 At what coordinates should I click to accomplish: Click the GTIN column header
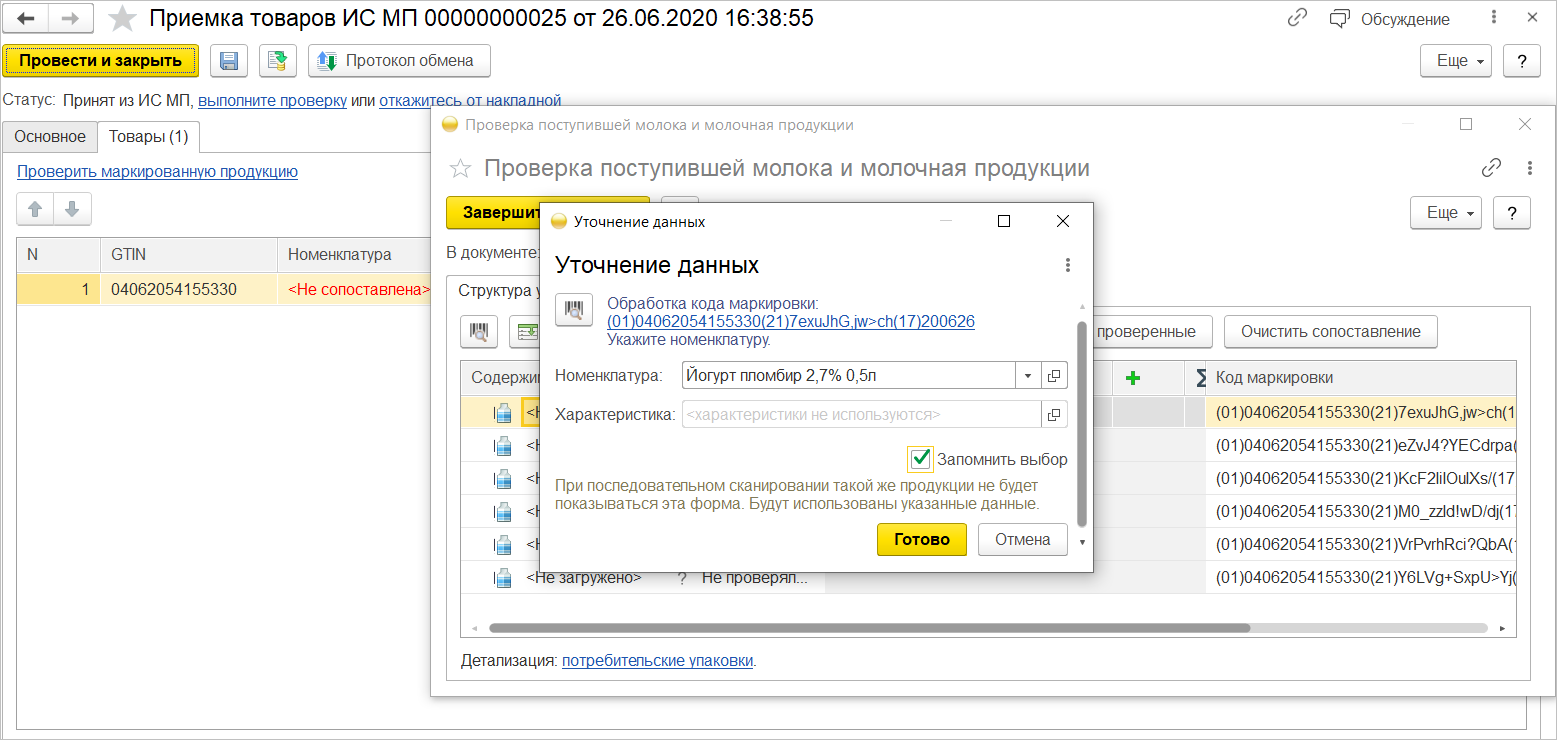click(188, 254)
